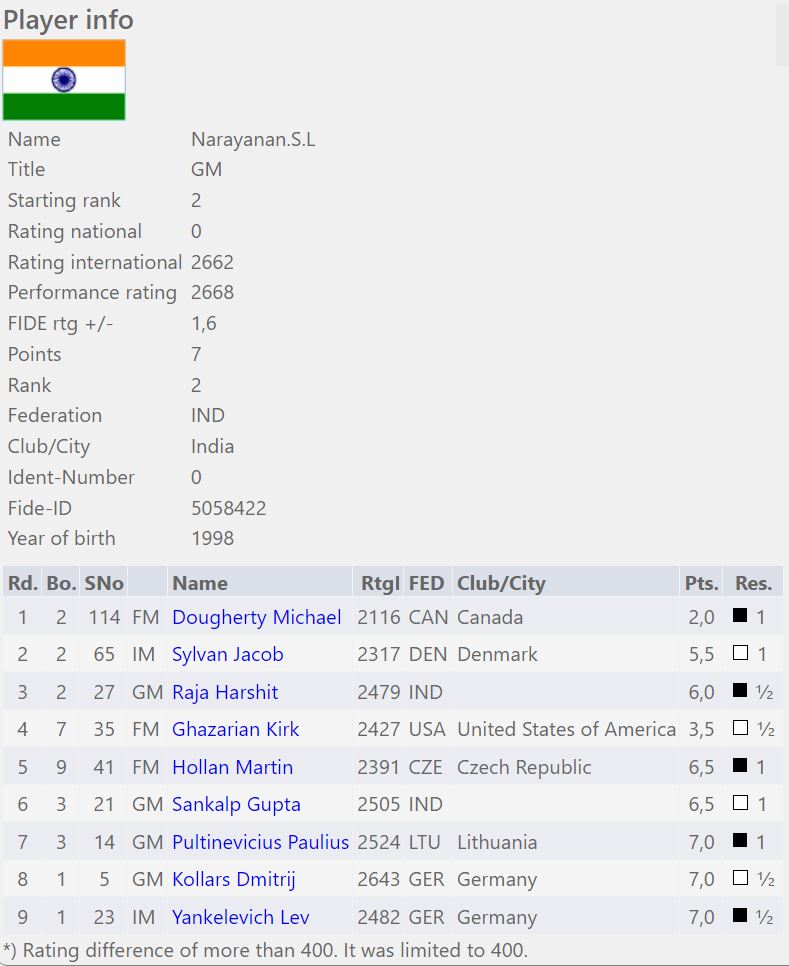
Task: Click the vertical scrollbar thumb
Action: click(x=782, y=35)
